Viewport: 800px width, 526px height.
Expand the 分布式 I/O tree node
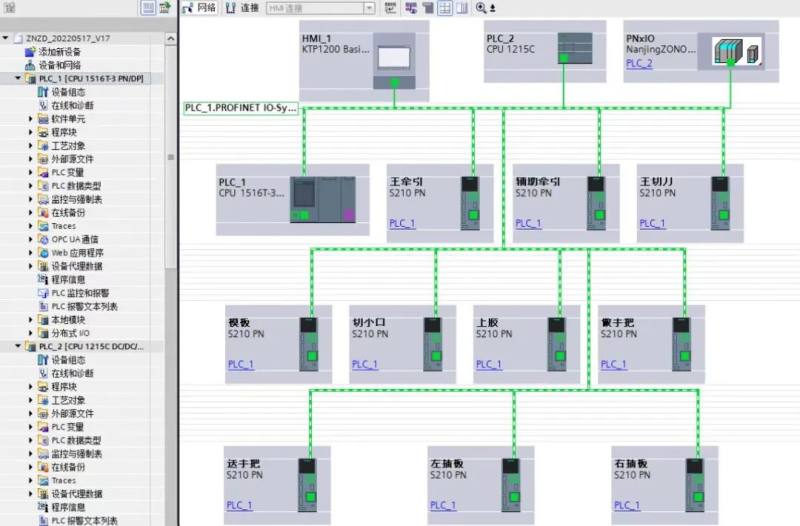tap(31, 333)
